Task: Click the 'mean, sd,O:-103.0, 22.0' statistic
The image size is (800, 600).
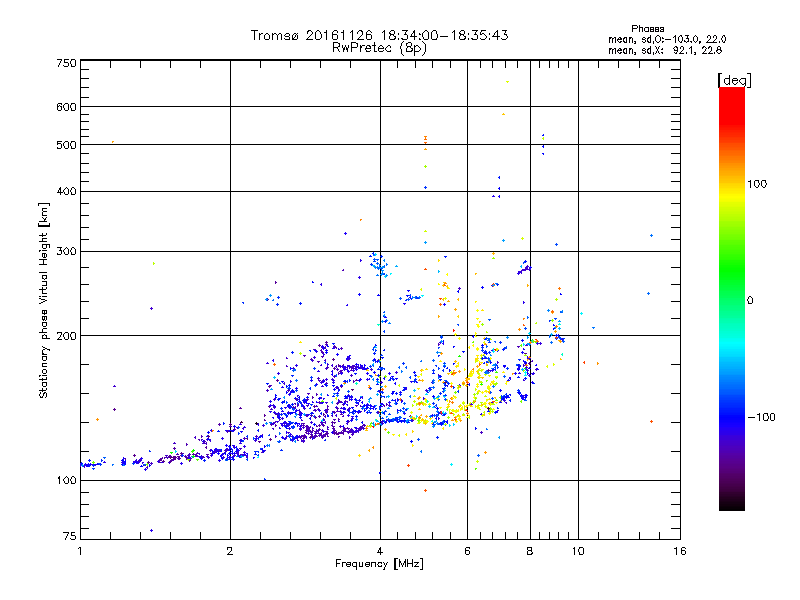Action: point(667,39)
